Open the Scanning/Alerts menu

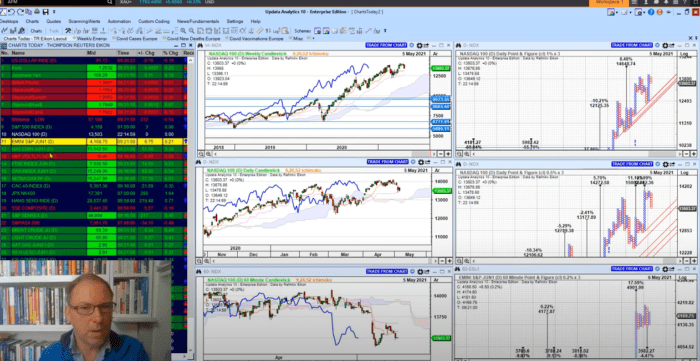point(84,21)
